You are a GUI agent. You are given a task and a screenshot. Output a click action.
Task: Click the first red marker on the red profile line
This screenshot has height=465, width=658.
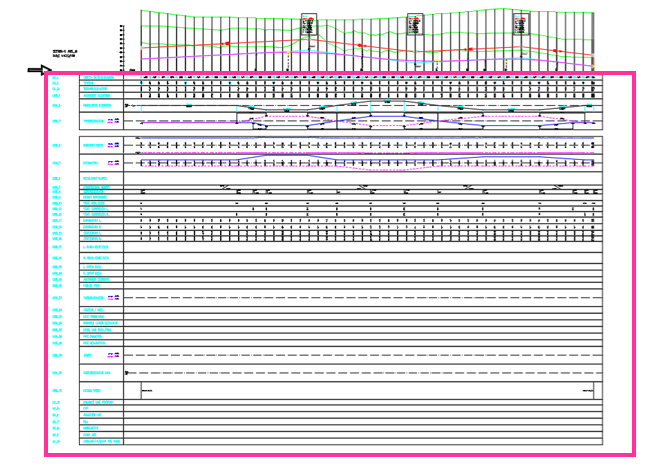227,44
